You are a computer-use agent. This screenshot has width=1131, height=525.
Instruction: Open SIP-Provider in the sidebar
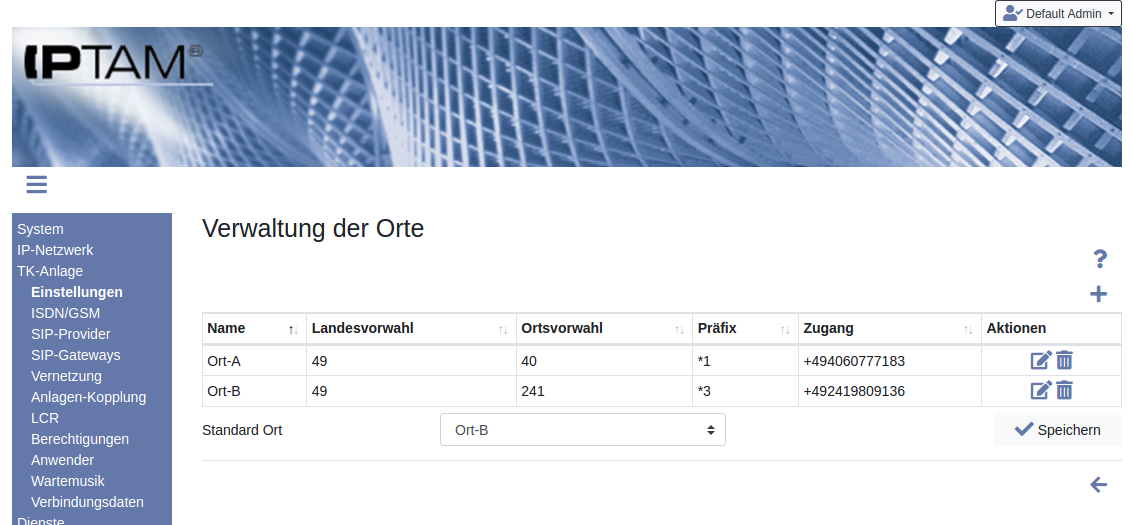coord(70,334)
